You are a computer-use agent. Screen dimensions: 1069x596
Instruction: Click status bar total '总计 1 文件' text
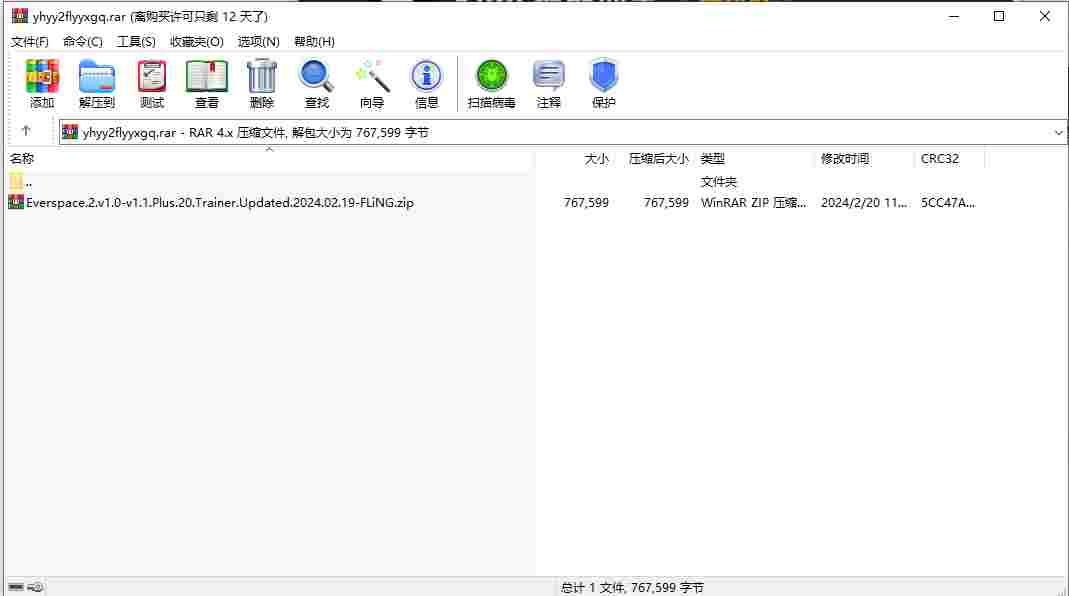point(632,587)
